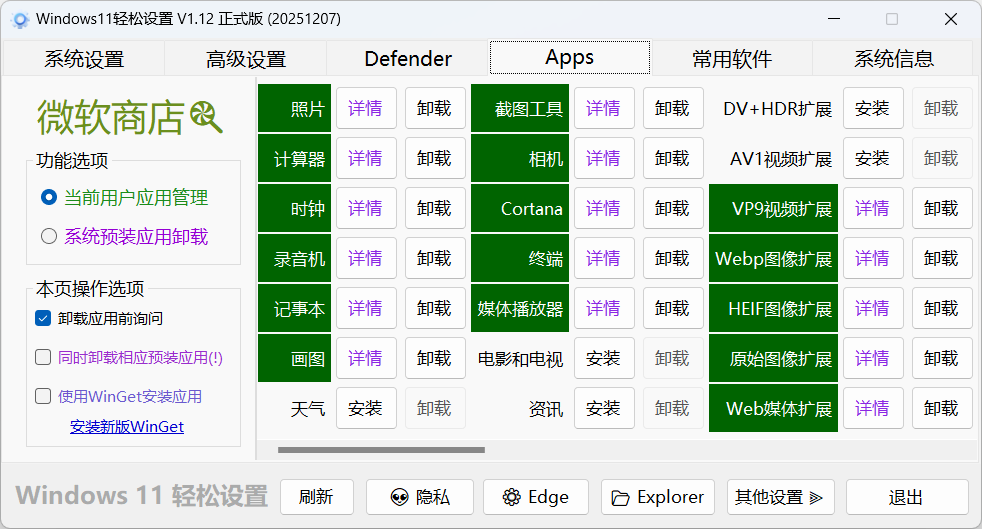Uninstall Webp图像扩展
Viewport: 982px width, 529px height.
pyautogui.click(x=941, y=259)
